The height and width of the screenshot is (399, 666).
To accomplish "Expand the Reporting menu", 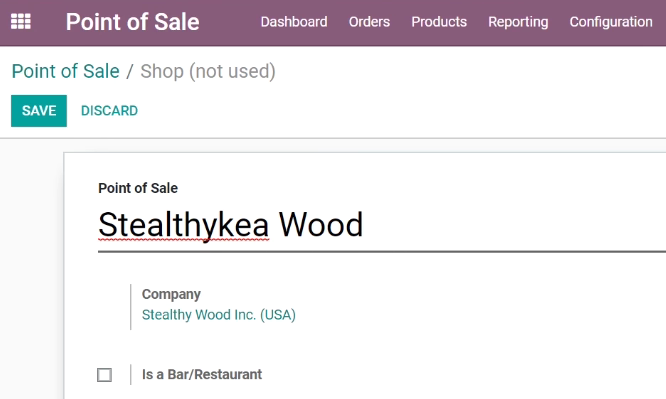I will tap(518, 22).
